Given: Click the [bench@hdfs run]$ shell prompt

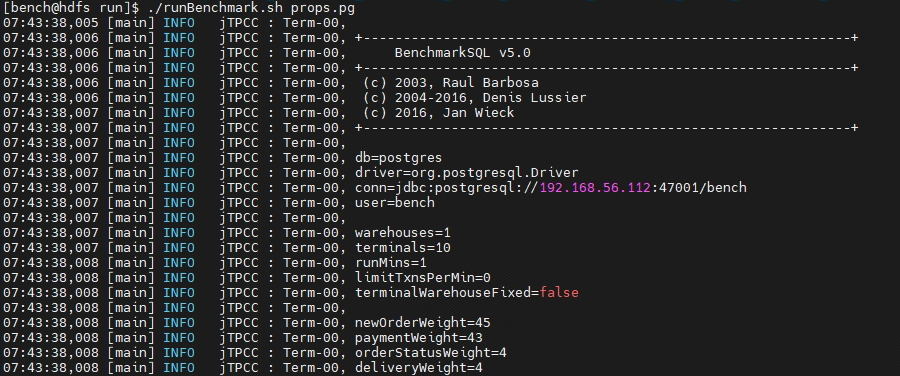Looking at the screenshot, I should (x=71, y=8).
